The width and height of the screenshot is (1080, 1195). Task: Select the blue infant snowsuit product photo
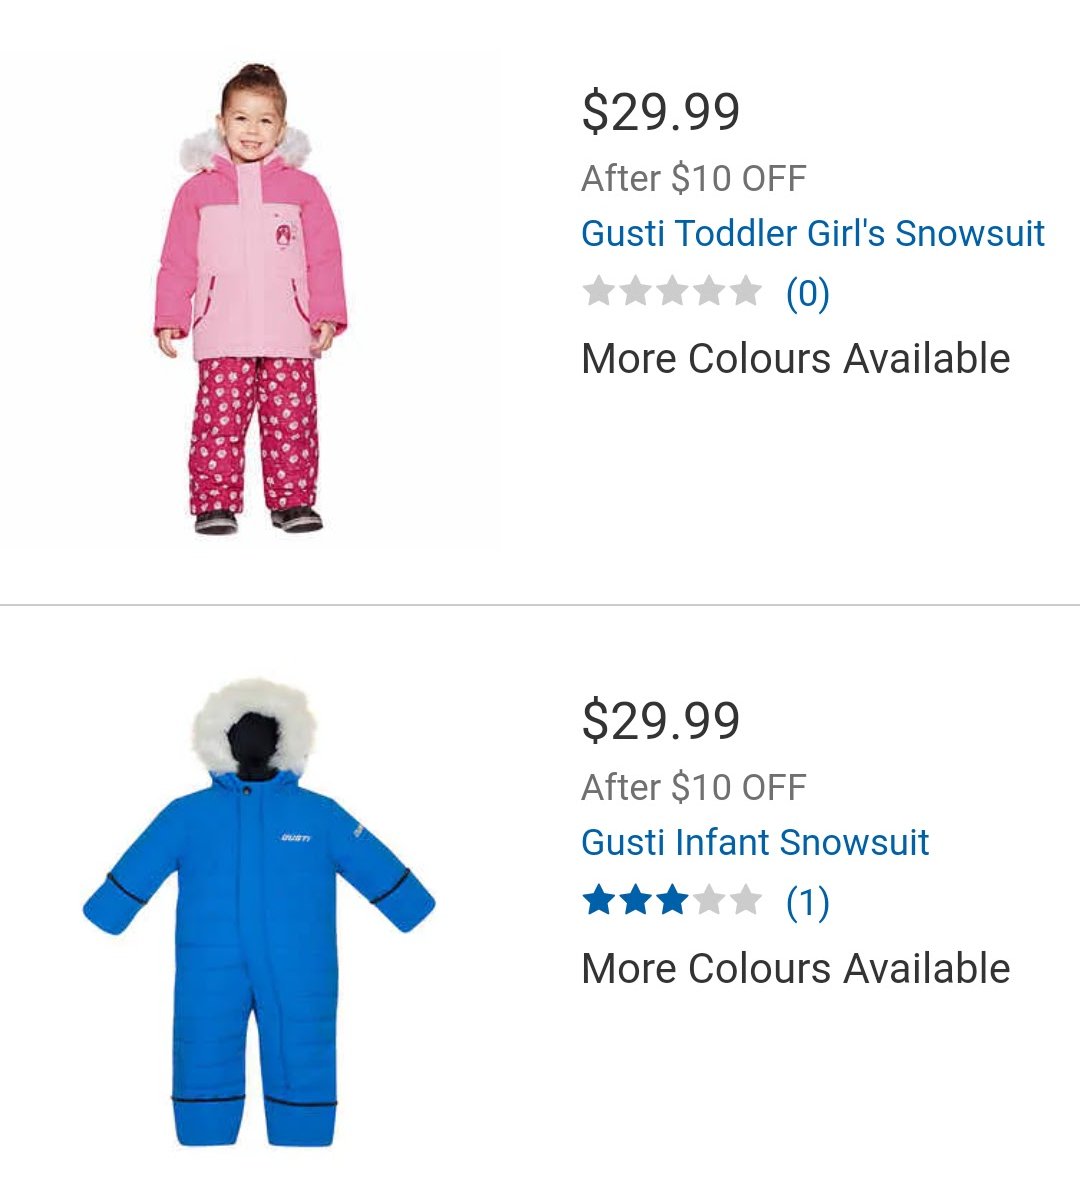click(x=258, y=912)
